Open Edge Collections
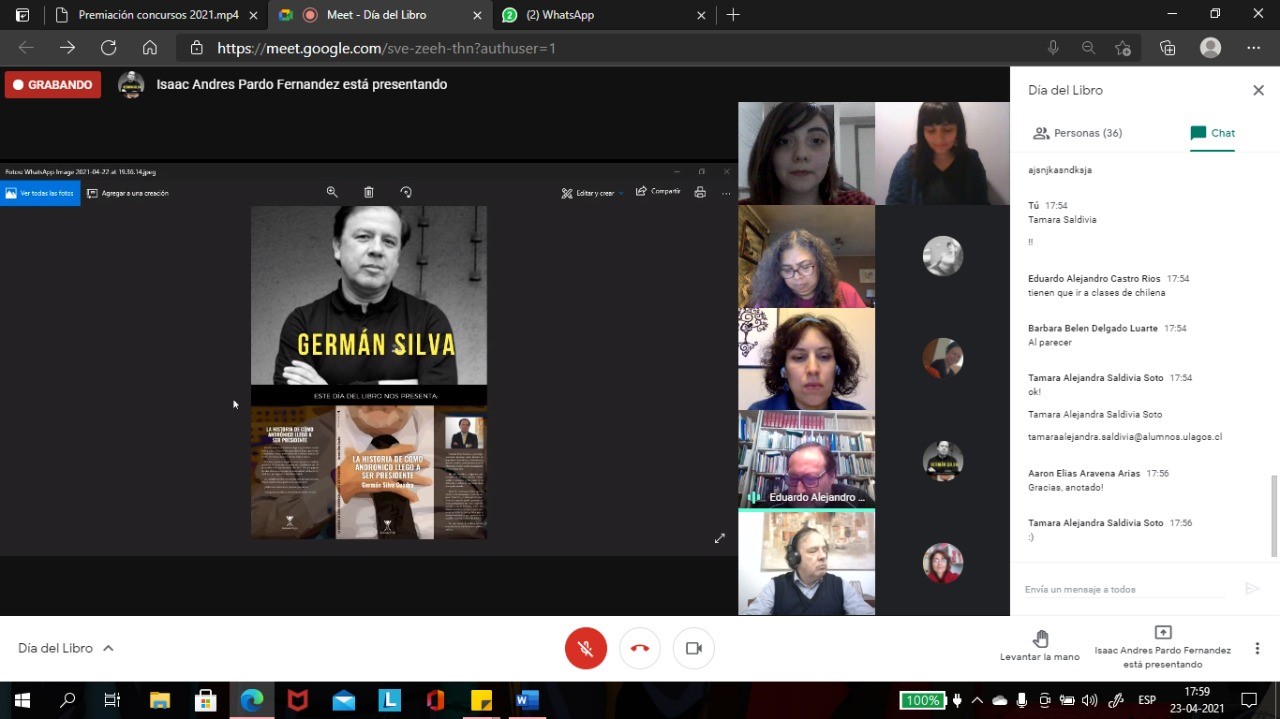The height and width of the screenshot is (719, 1280). click(x=1167, y=47)
